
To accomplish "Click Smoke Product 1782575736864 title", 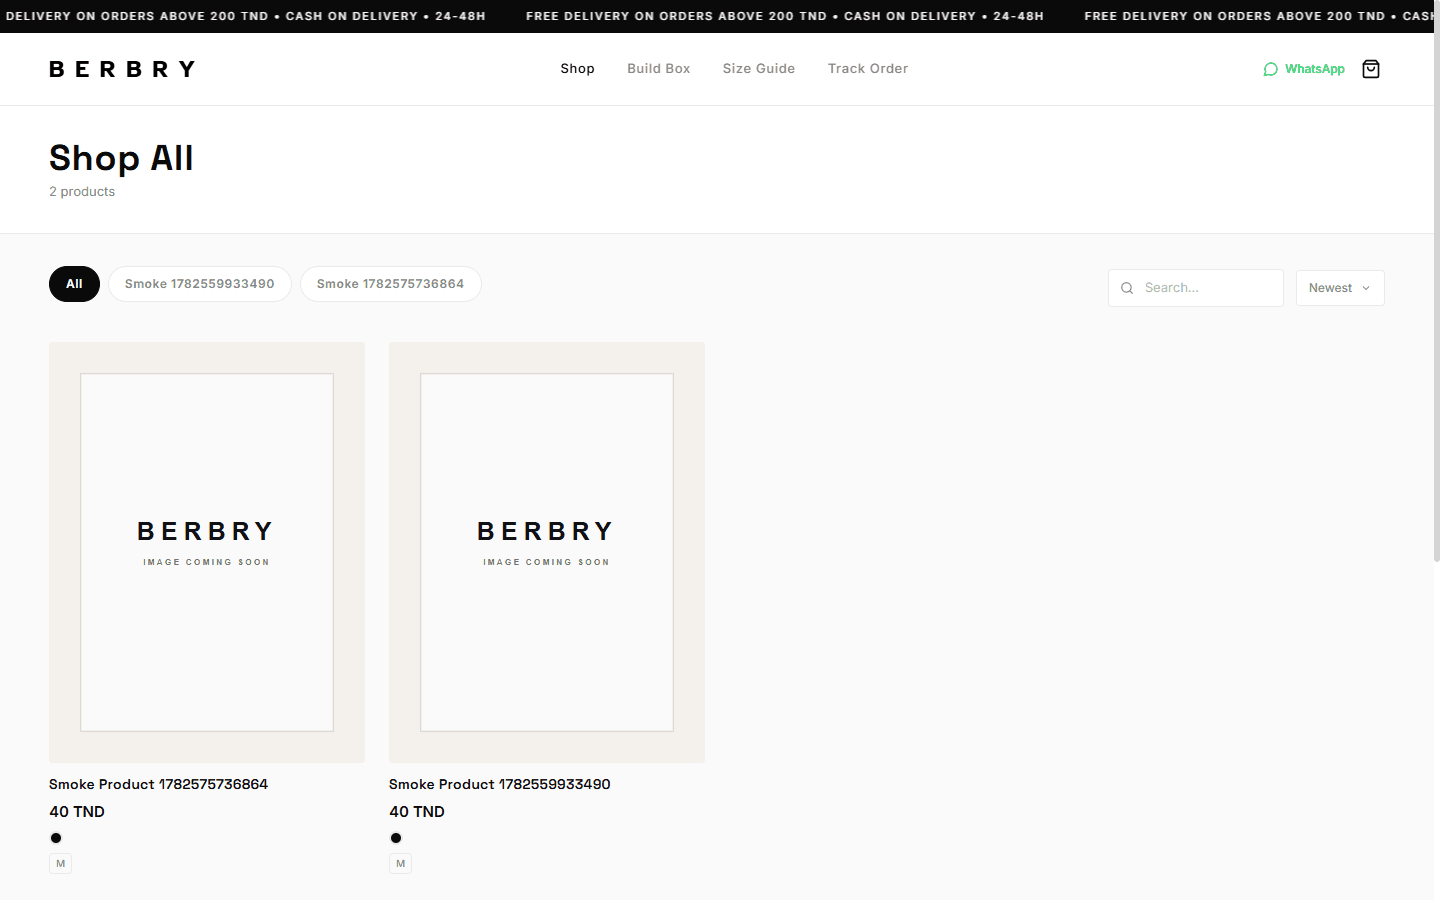I will click(159, 784).
